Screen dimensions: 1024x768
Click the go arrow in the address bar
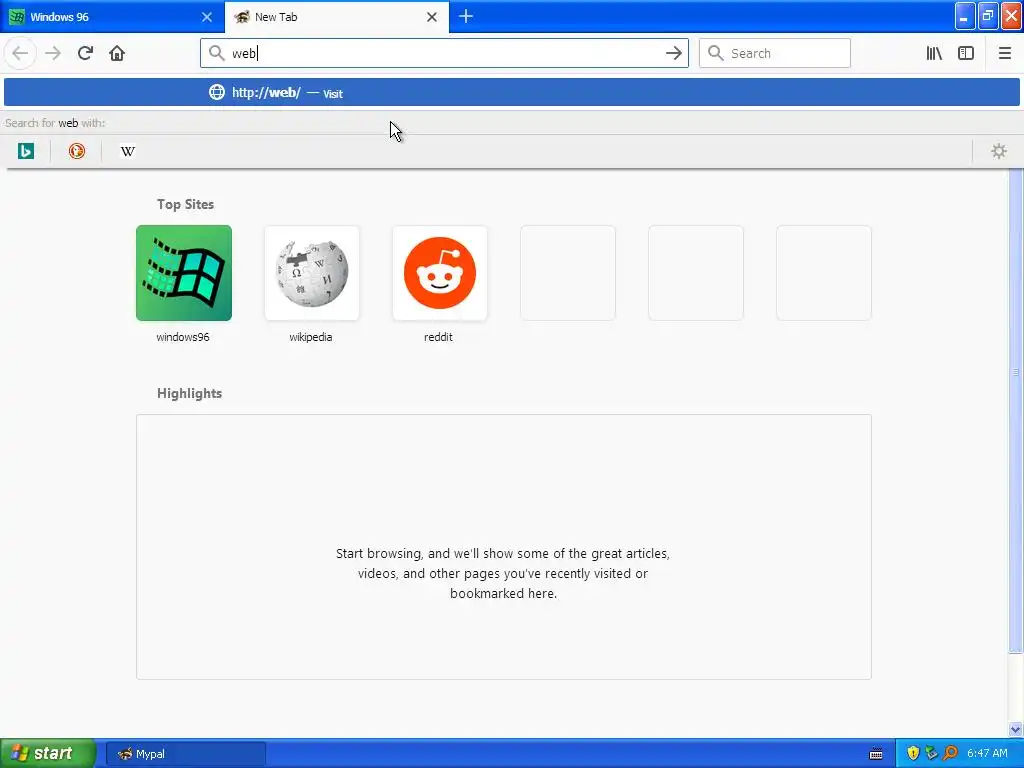(673, 53)
